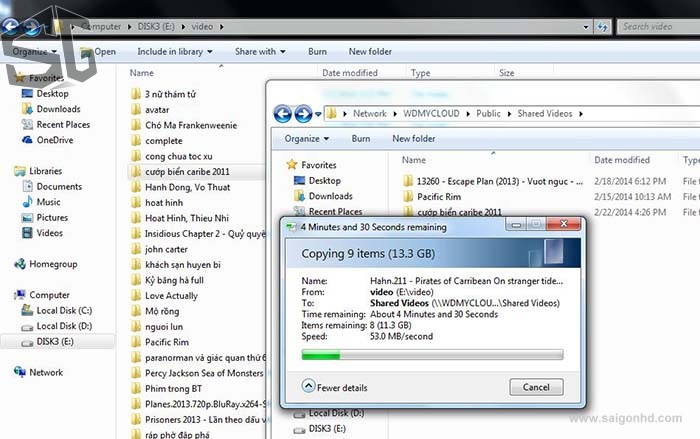Click Back arrow in Shared Videos window
This screenshot has width=700, height=439.
coord(283,114)
